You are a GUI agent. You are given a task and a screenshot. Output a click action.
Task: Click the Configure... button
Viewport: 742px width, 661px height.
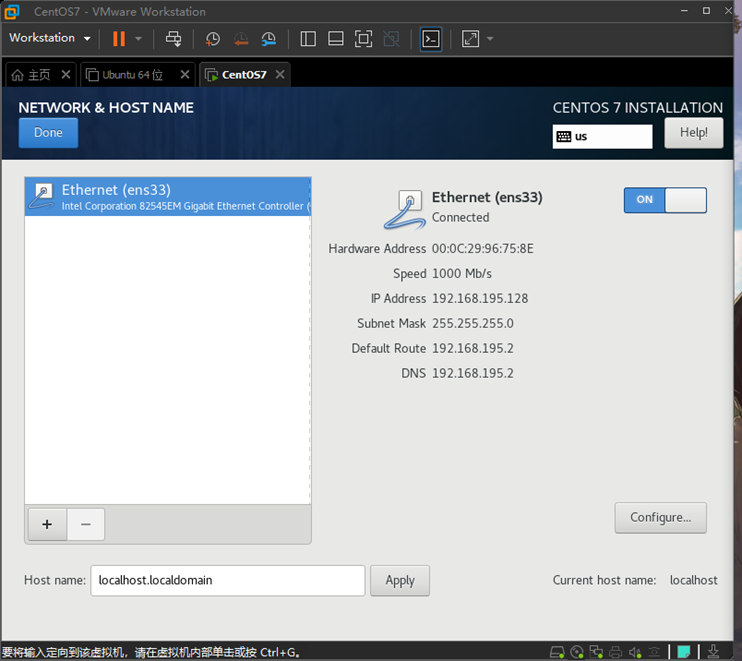661,518
